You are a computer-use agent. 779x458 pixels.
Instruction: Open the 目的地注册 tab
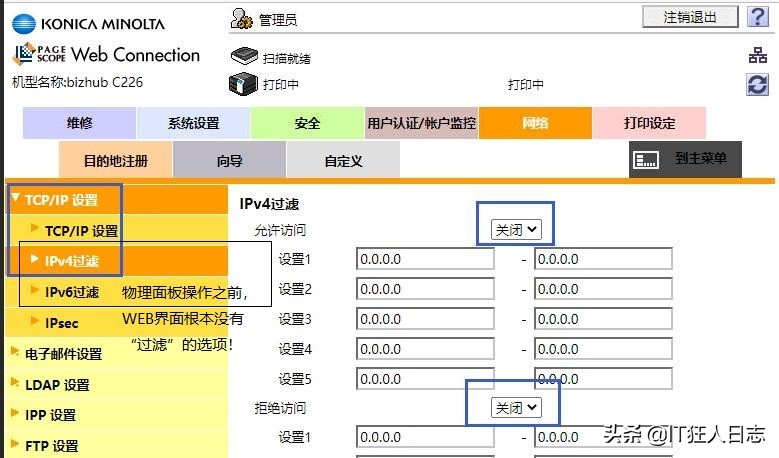click(x=116, y=160)
